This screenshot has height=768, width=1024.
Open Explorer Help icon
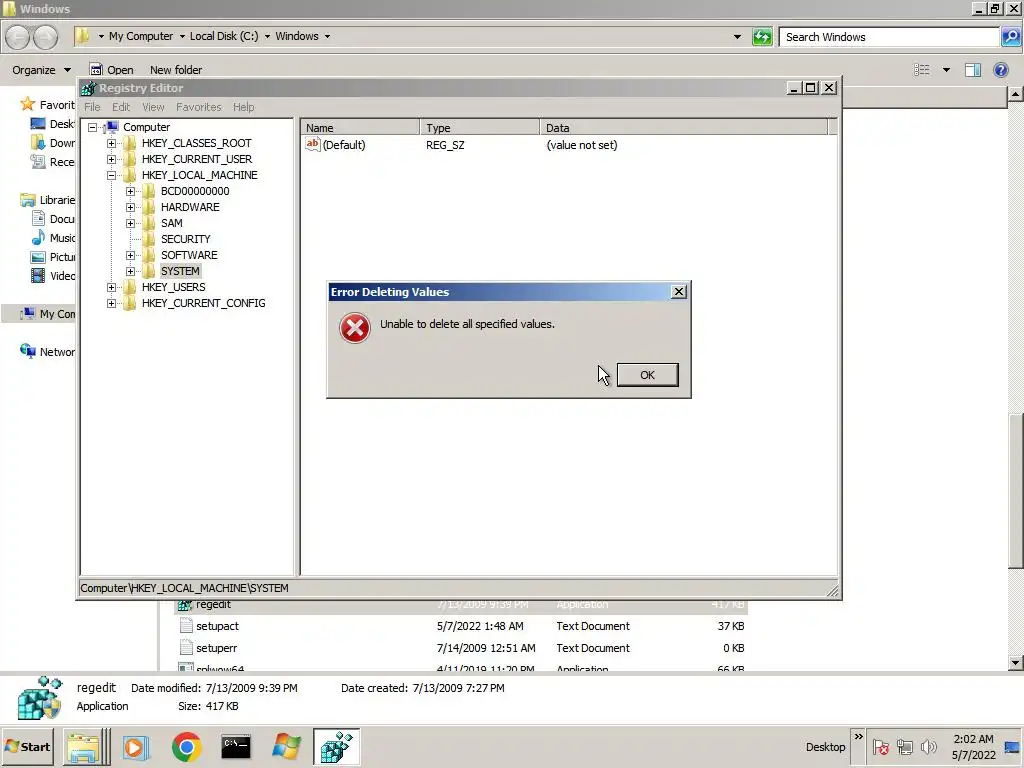pyautogui.click(x=1000, y=70)
